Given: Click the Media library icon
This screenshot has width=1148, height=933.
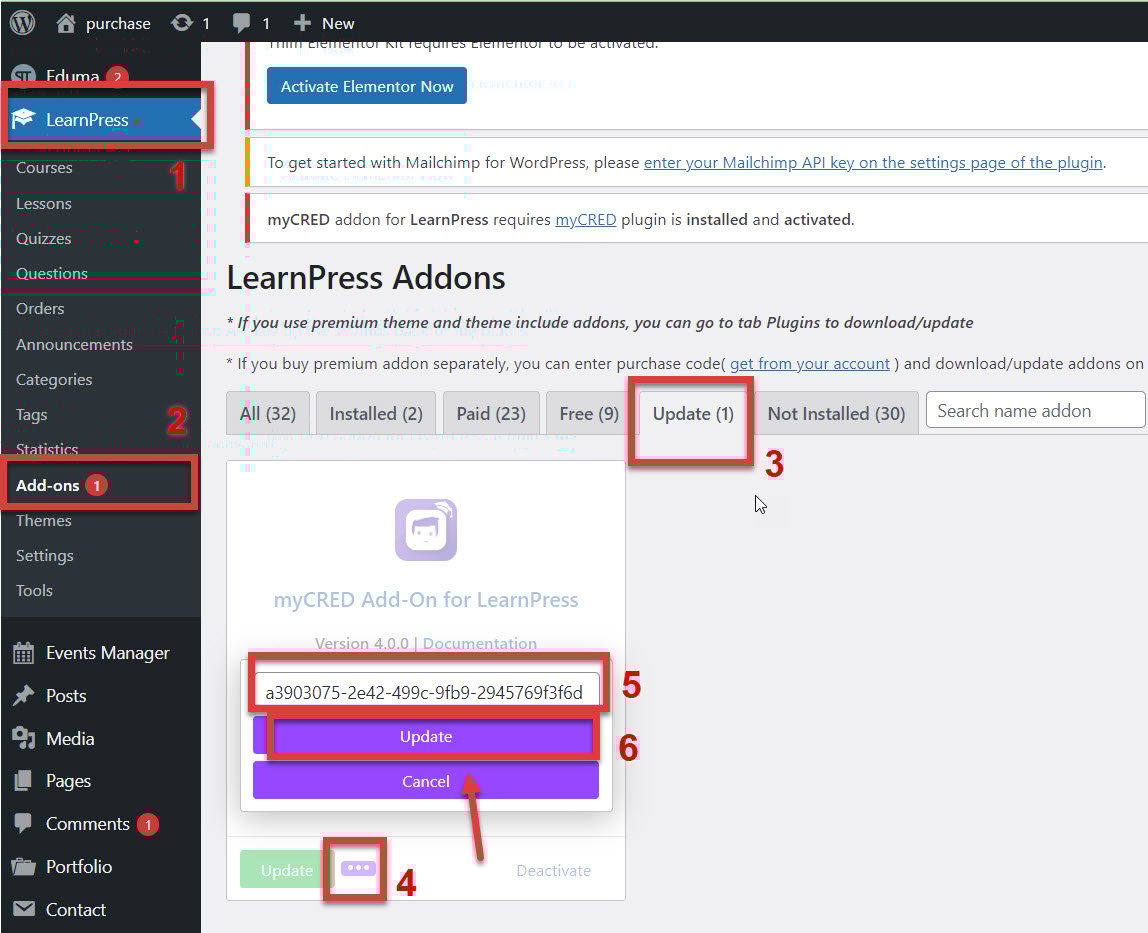Looking at the screenshot, I should tap(23, 738).
